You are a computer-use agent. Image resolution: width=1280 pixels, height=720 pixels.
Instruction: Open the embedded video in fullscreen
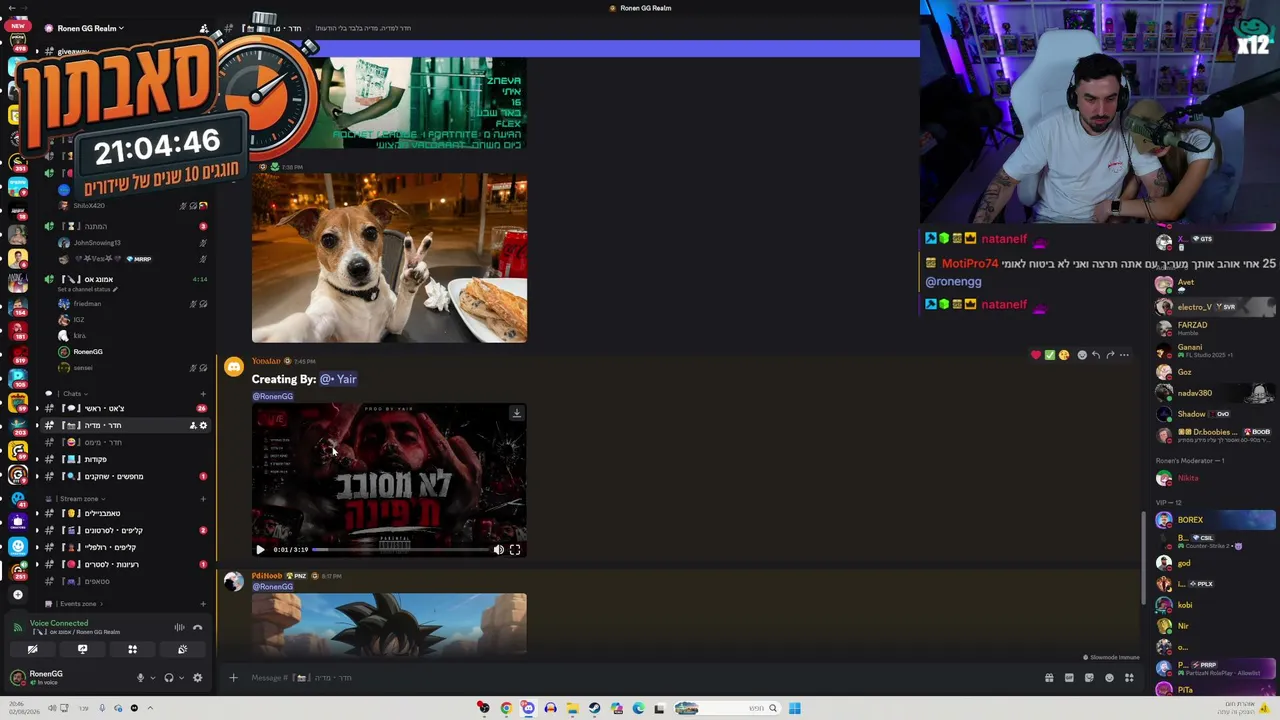[515, 549]
